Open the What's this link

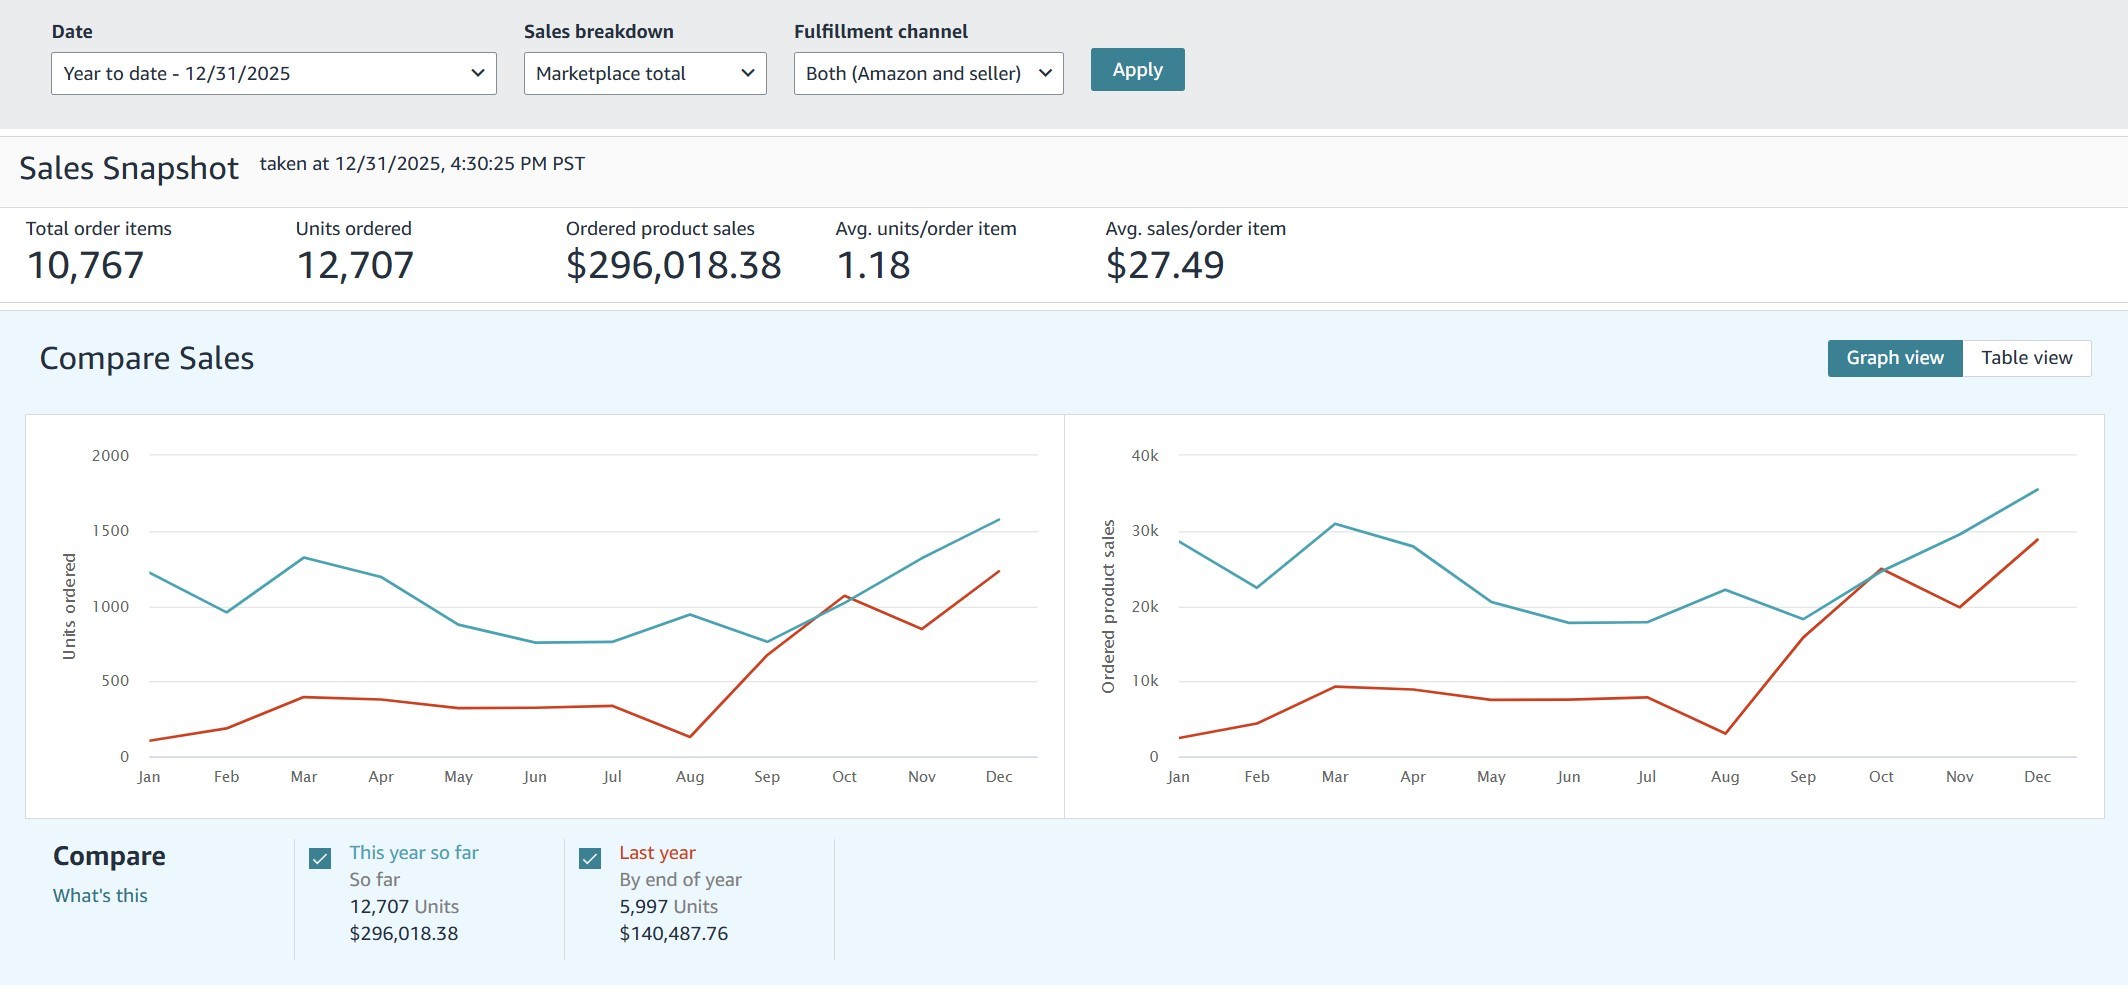(x=100, y=896)
